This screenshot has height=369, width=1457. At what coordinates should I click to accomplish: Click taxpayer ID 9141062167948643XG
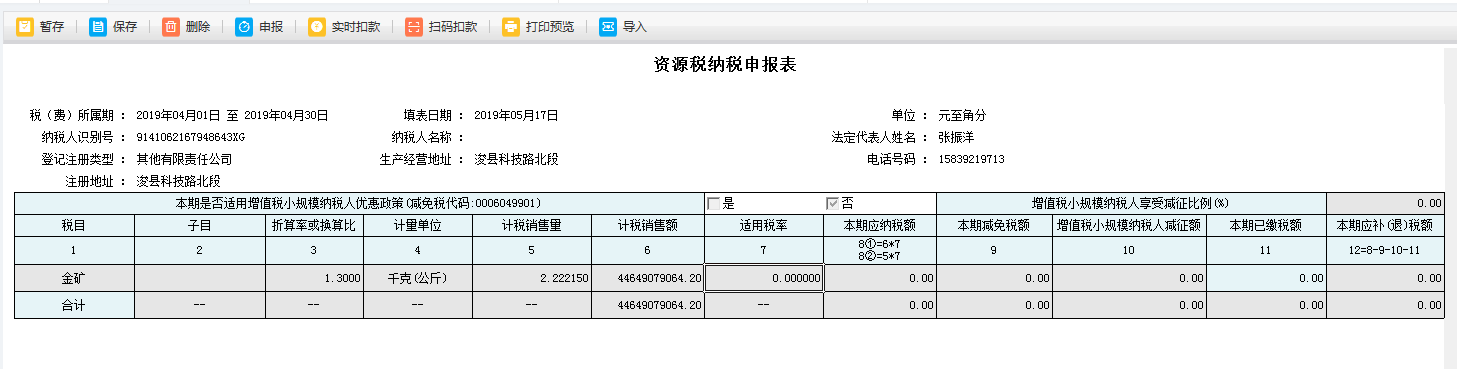pos(191,137)
